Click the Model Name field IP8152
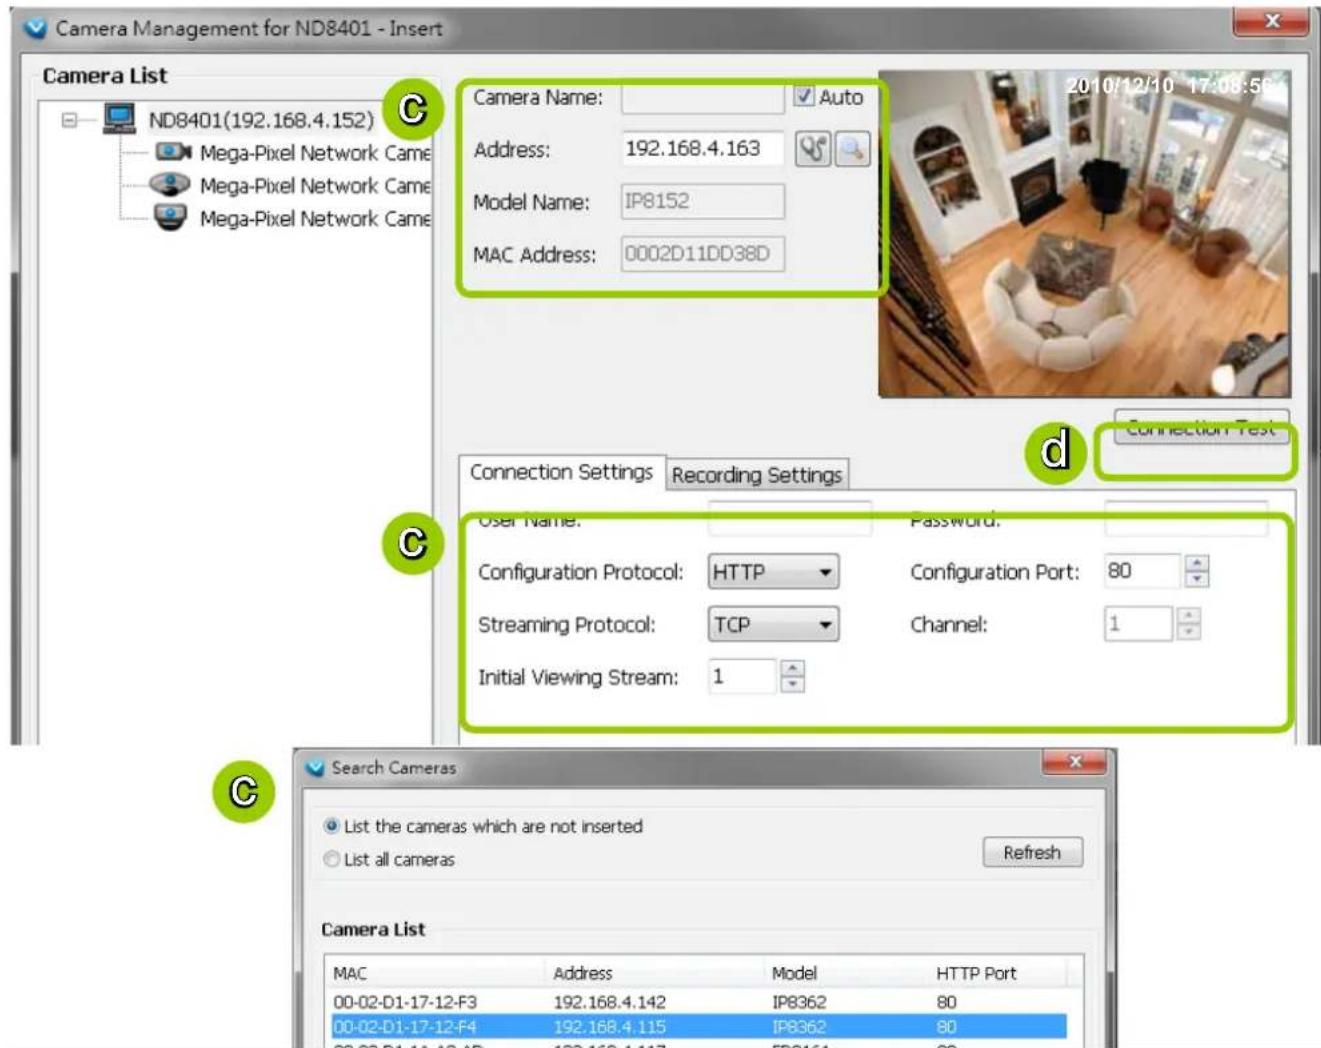The width and height of the screenshot is (1321, 1048). click(702, 201)
